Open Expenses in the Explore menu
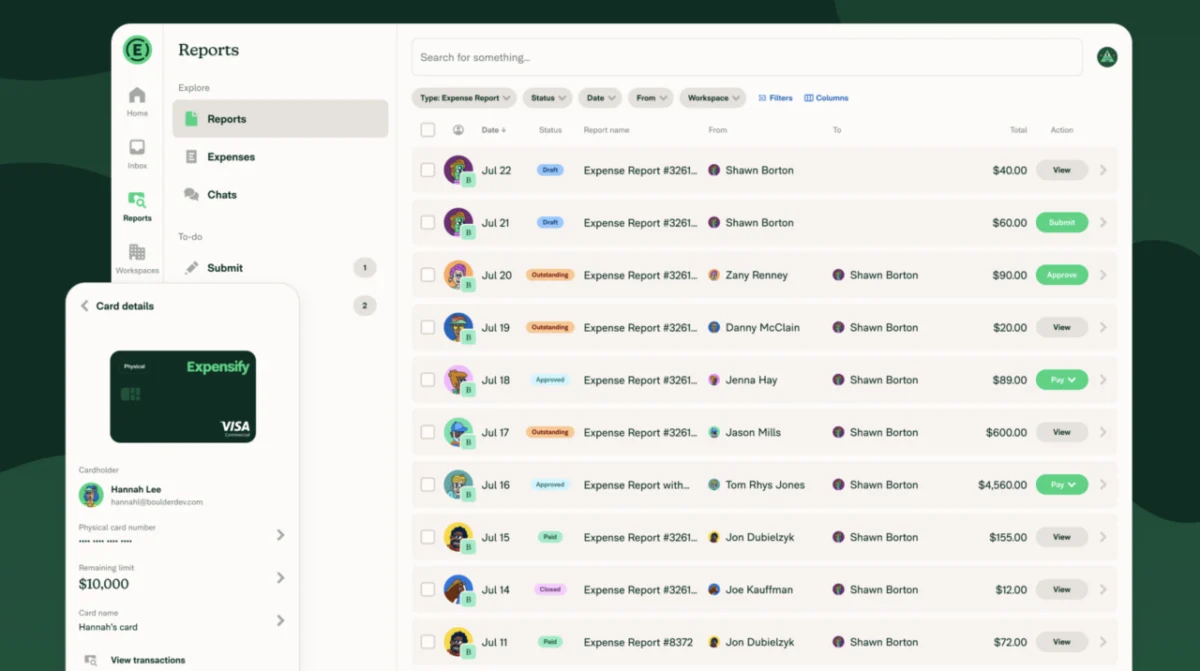The height and width of the screenshot is (671, 1200). (x=280, y=157)
